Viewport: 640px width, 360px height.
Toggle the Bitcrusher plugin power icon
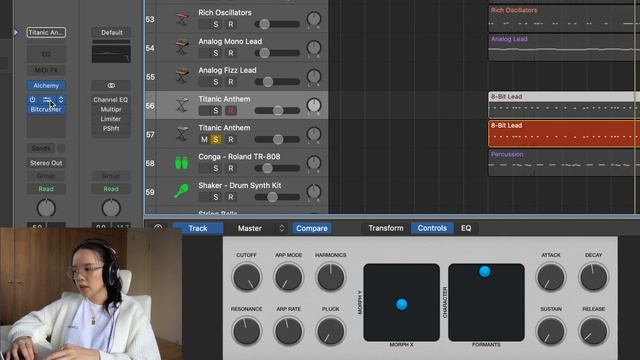coord(32,99)
